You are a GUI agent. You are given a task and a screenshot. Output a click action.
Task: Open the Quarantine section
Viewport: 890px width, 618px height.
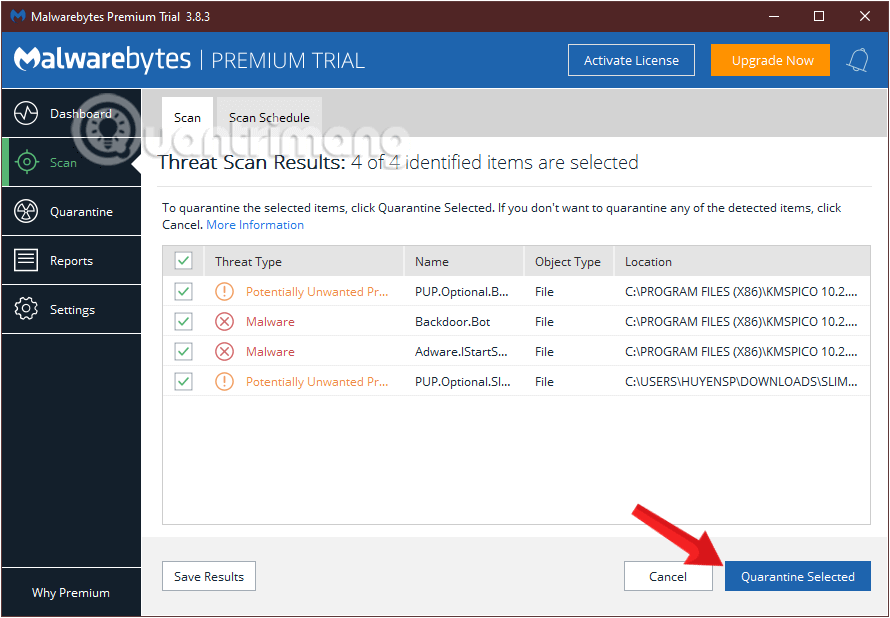coord(72,212)
